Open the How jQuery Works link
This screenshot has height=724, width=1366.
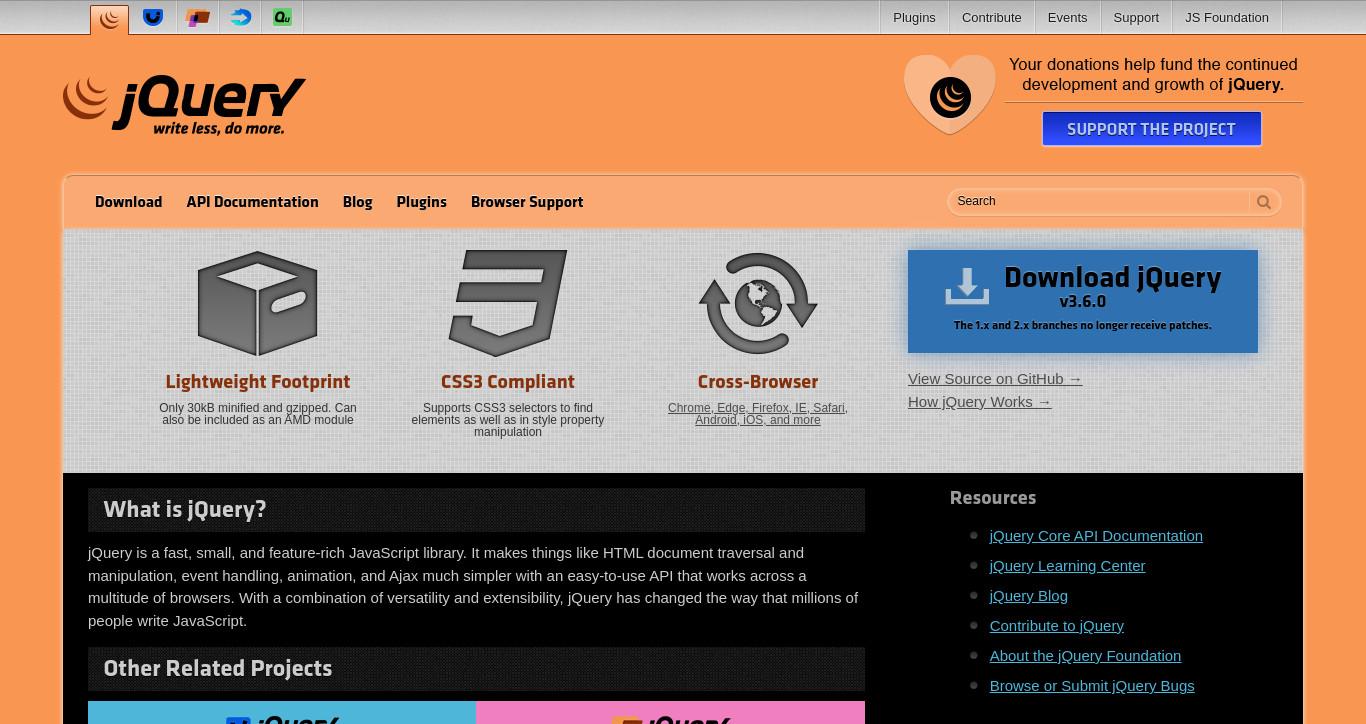click(980, 402)
